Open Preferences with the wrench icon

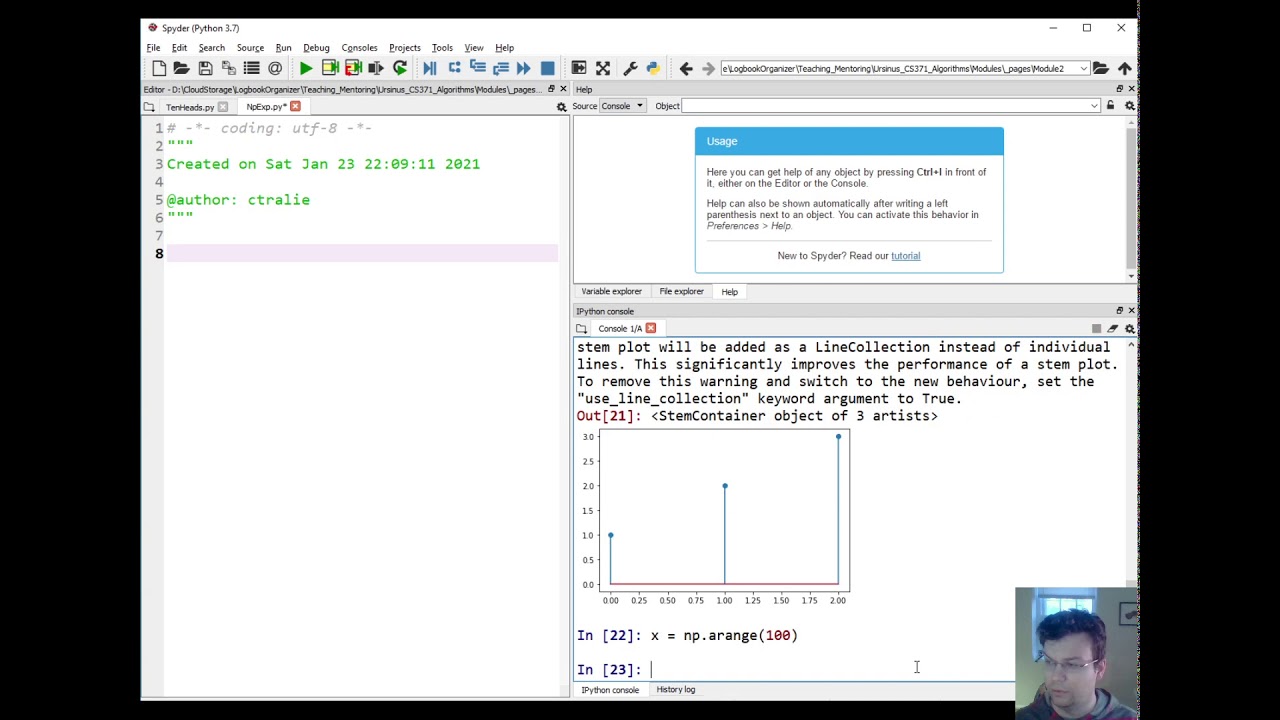(630, 68)
